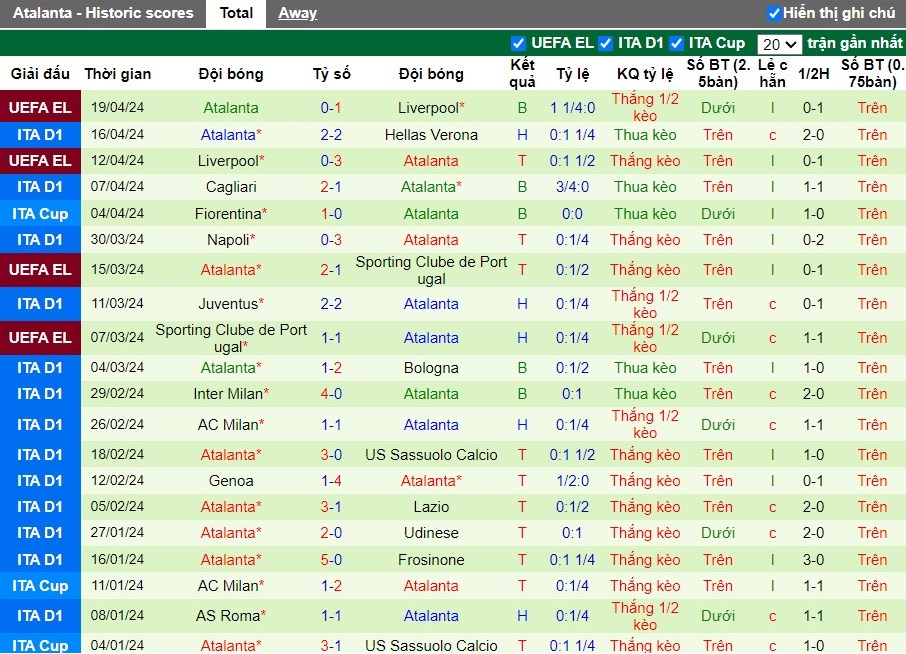Click Liverpool in the 19/04/24 row
Image resolution: width=906 pixels, height=654 pixels.
[431, 108]
